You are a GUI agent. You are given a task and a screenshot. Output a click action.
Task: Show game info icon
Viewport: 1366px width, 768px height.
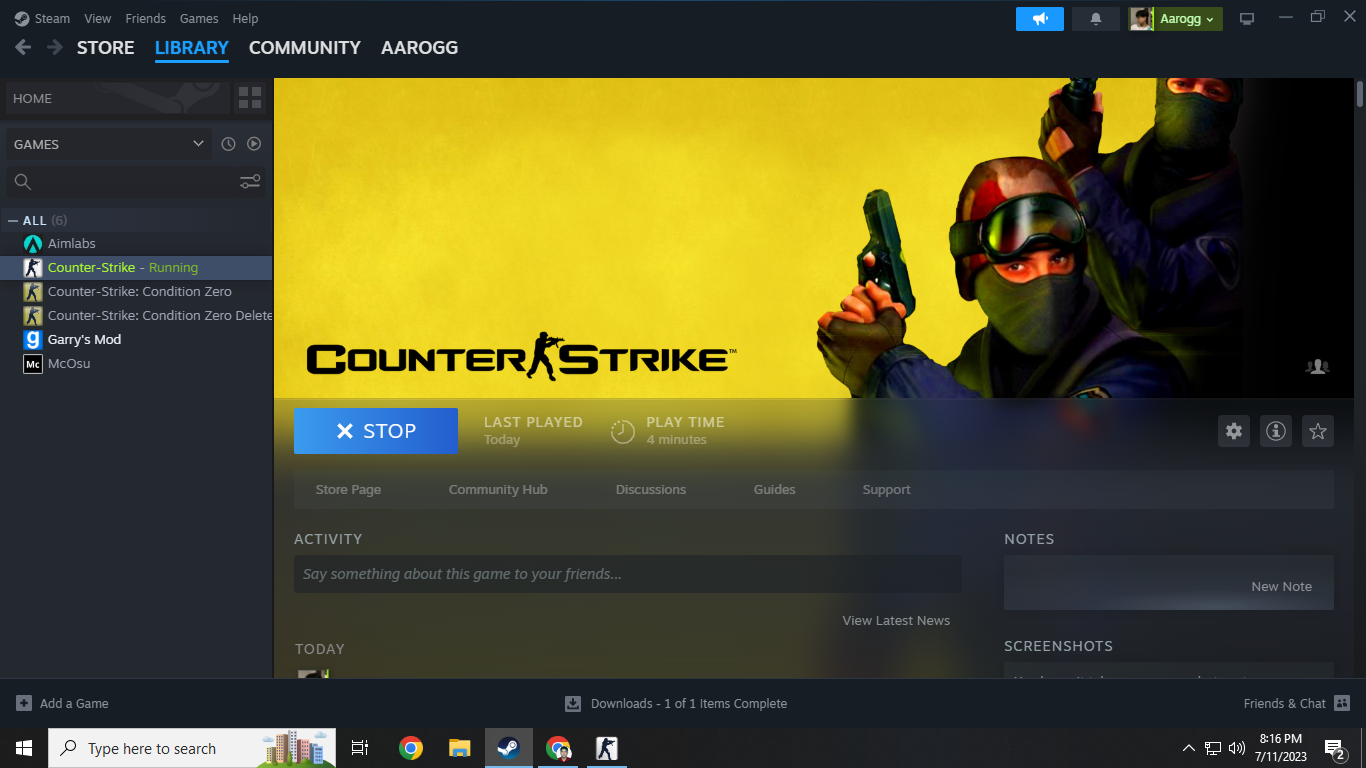(1276, 431)
